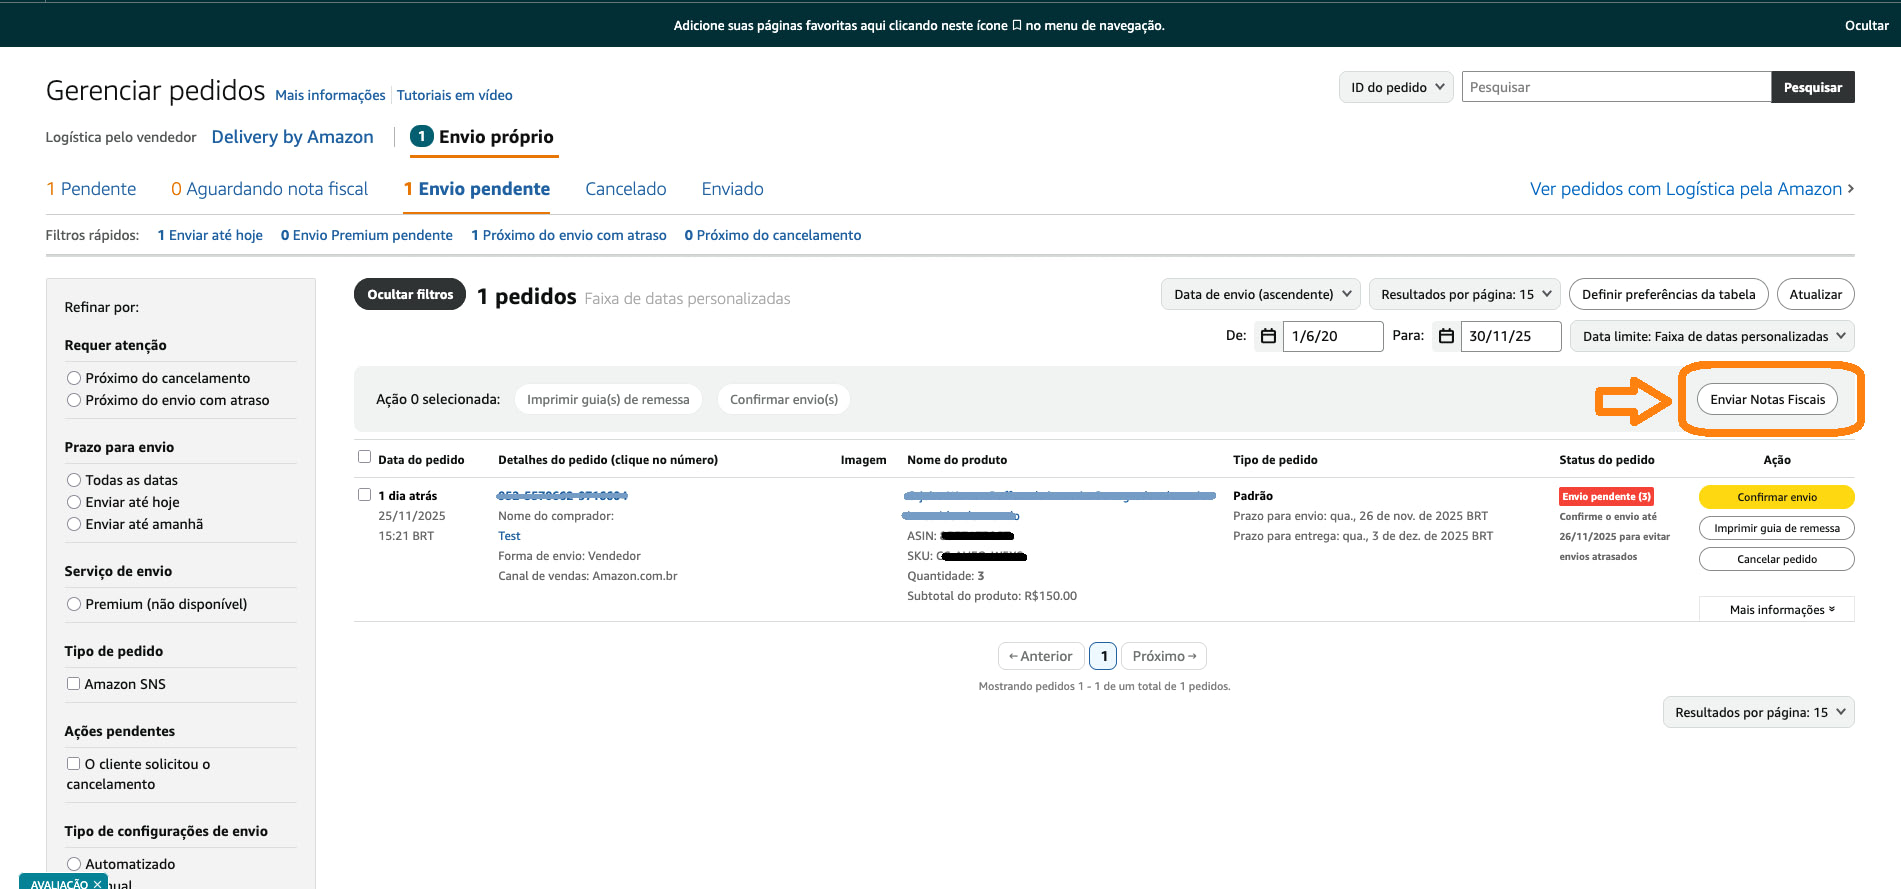Select page 1 in the pagination

(1103, 656)
